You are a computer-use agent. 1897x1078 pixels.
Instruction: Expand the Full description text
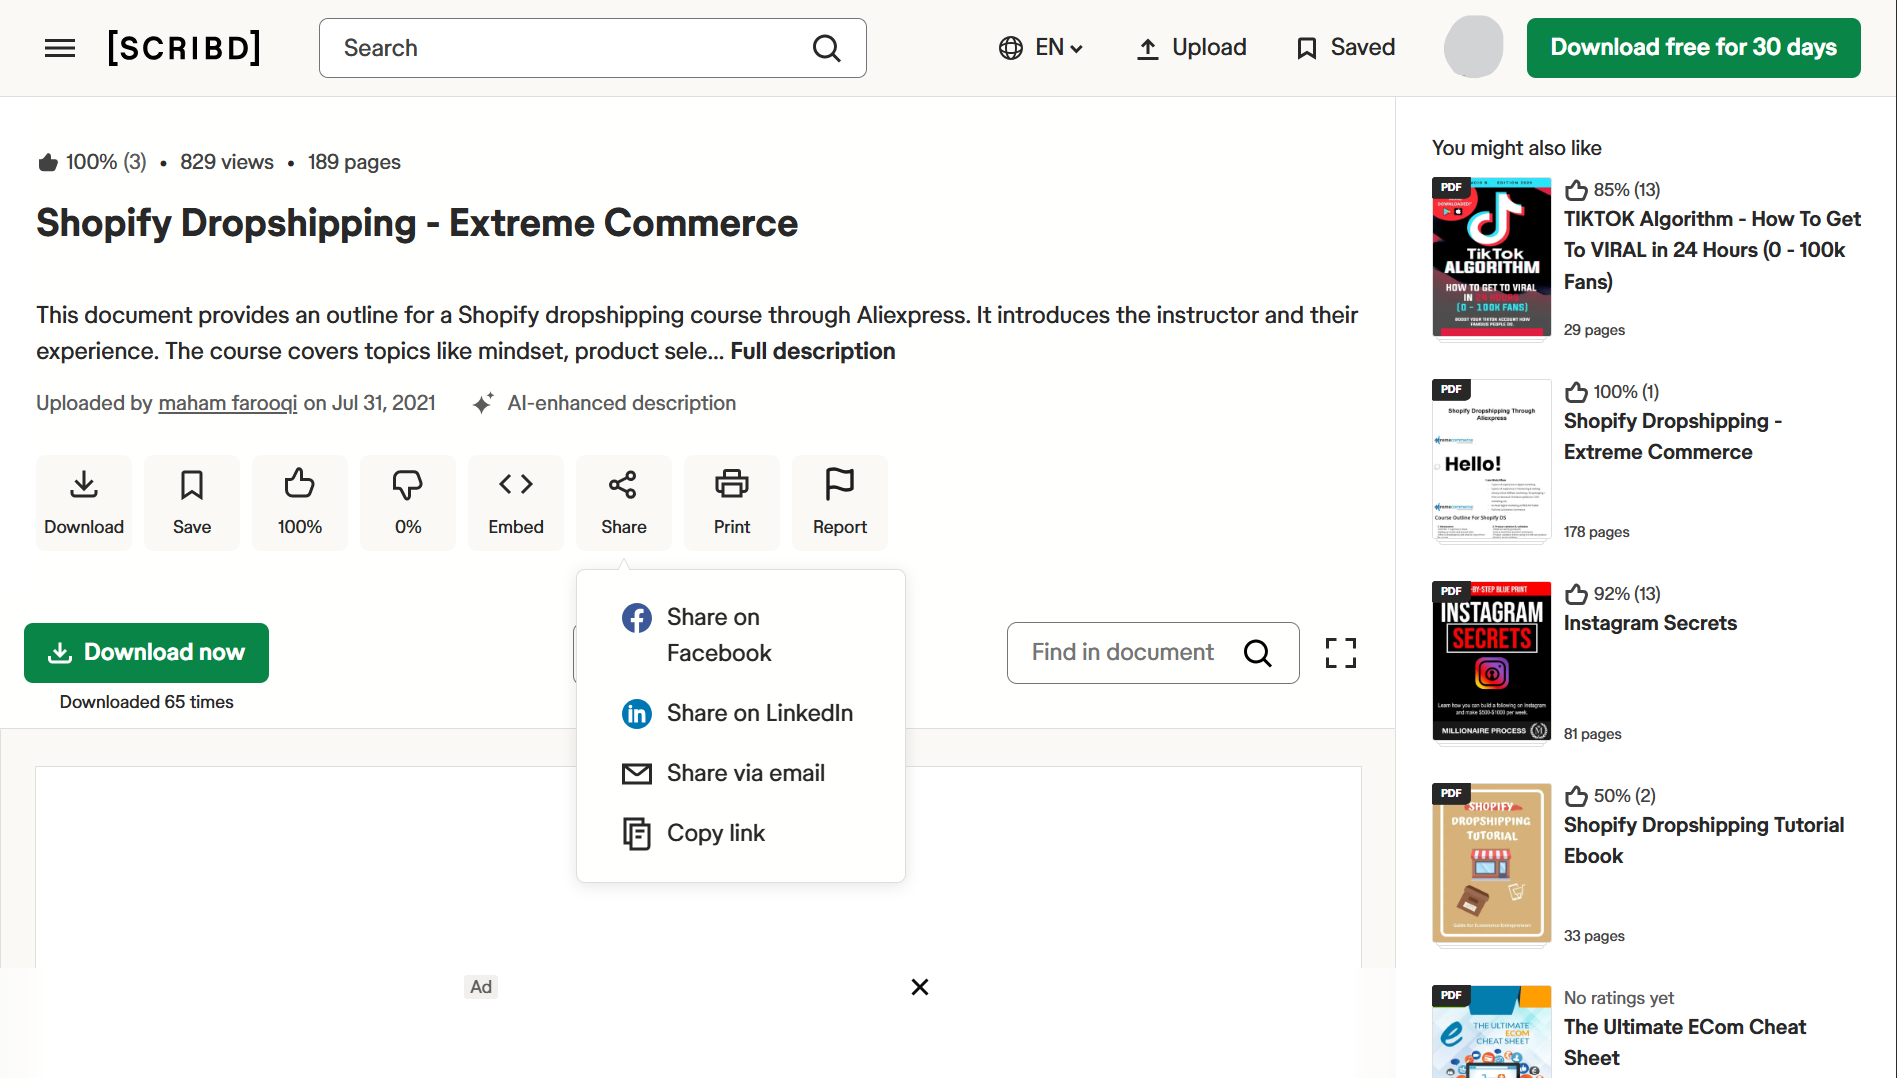tap(812, 351)
